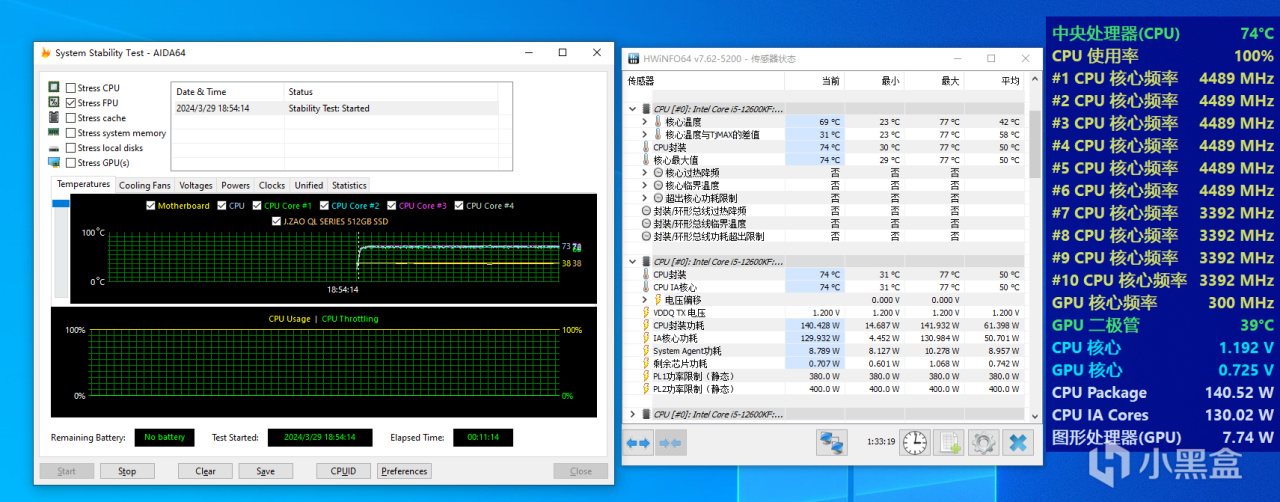Click the Stress cache chip icon
The image size is (1280, 502).
coord(54,118)
